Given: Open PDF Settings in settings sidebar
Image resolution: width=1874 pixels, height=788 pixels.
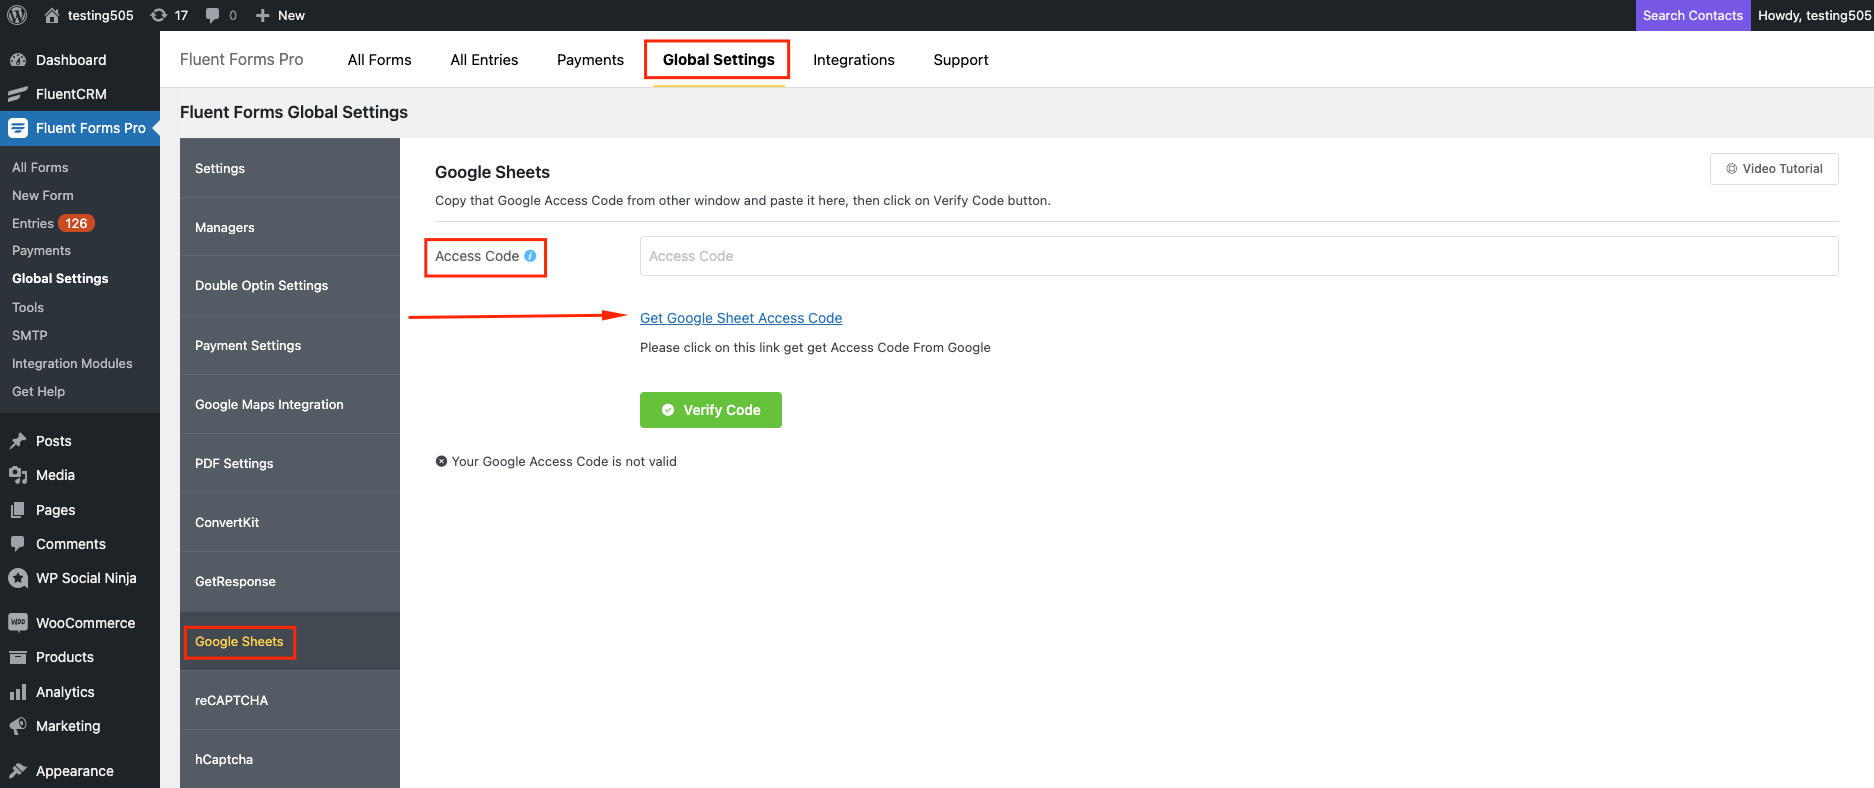Looking at the screenshot, I should coord(290,463).
